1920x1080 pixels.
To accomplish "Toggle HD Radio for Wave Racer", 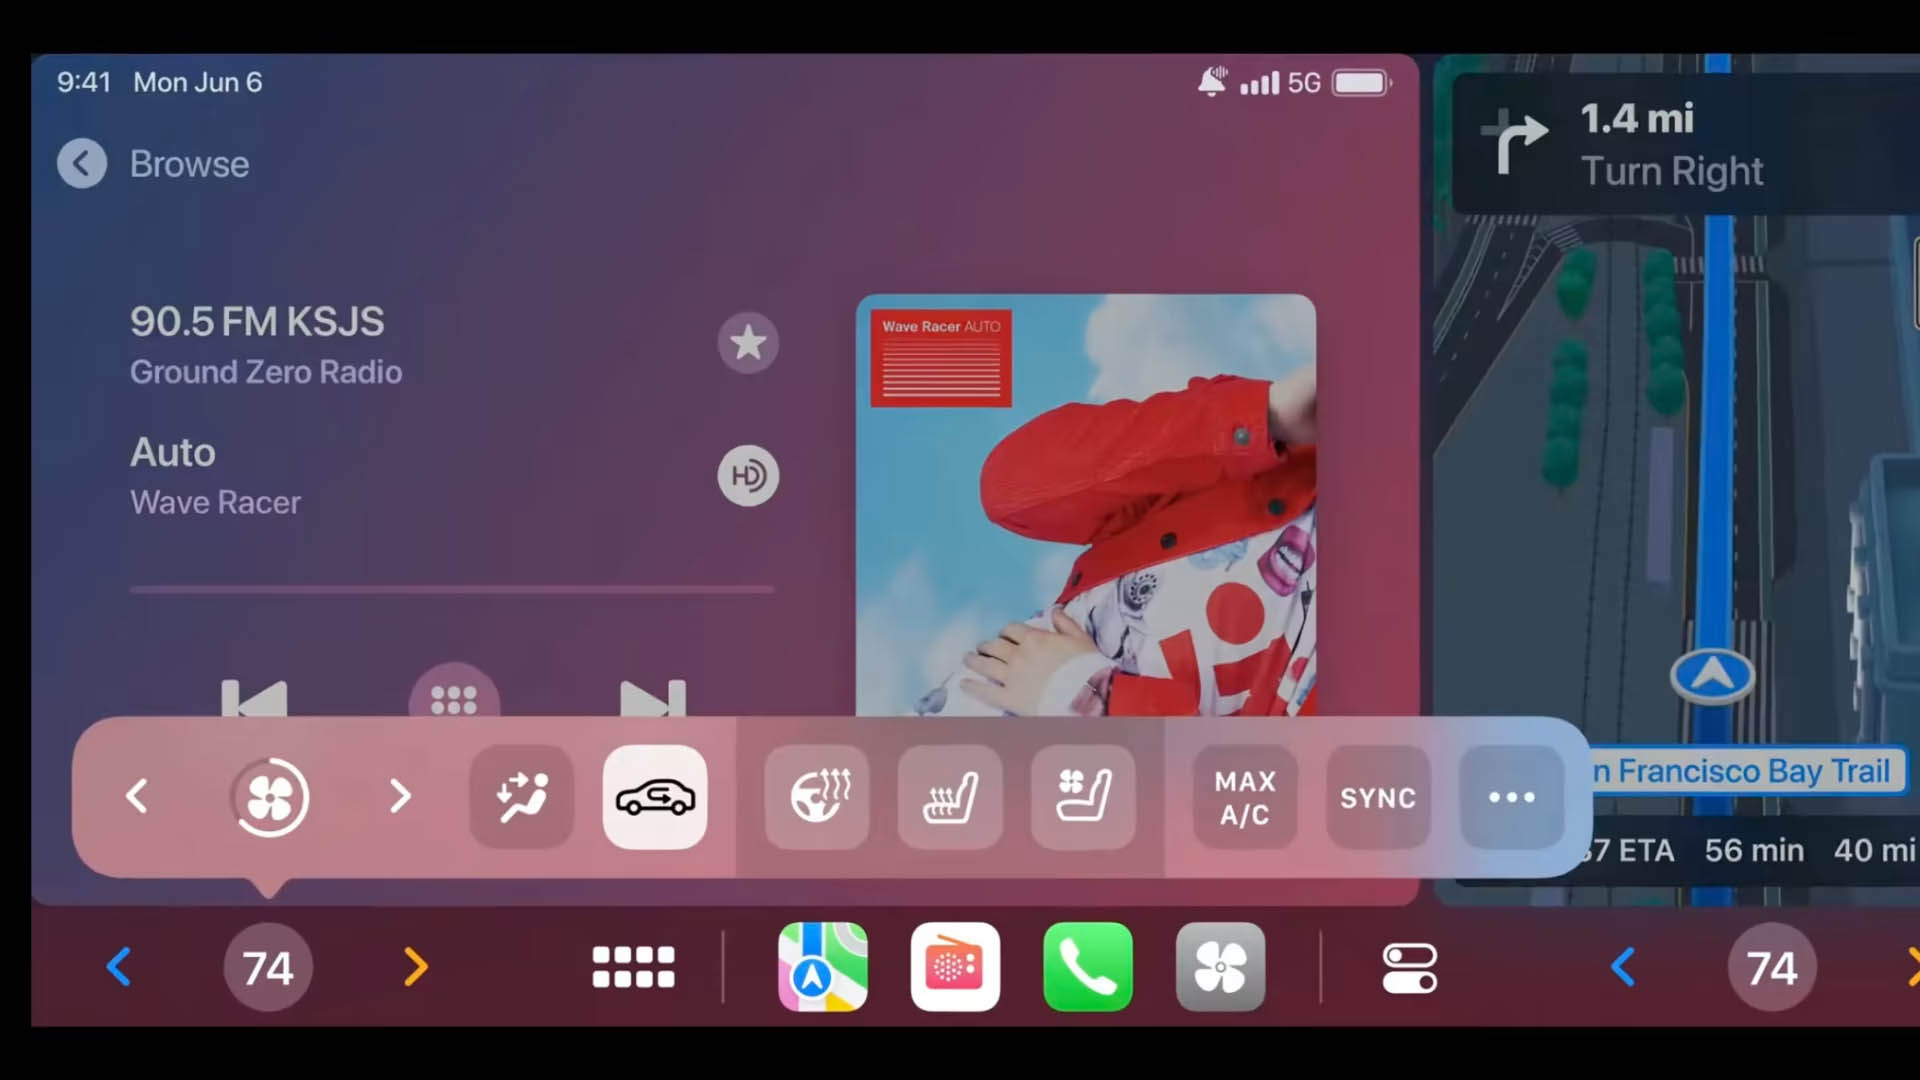I will (748, 475).
